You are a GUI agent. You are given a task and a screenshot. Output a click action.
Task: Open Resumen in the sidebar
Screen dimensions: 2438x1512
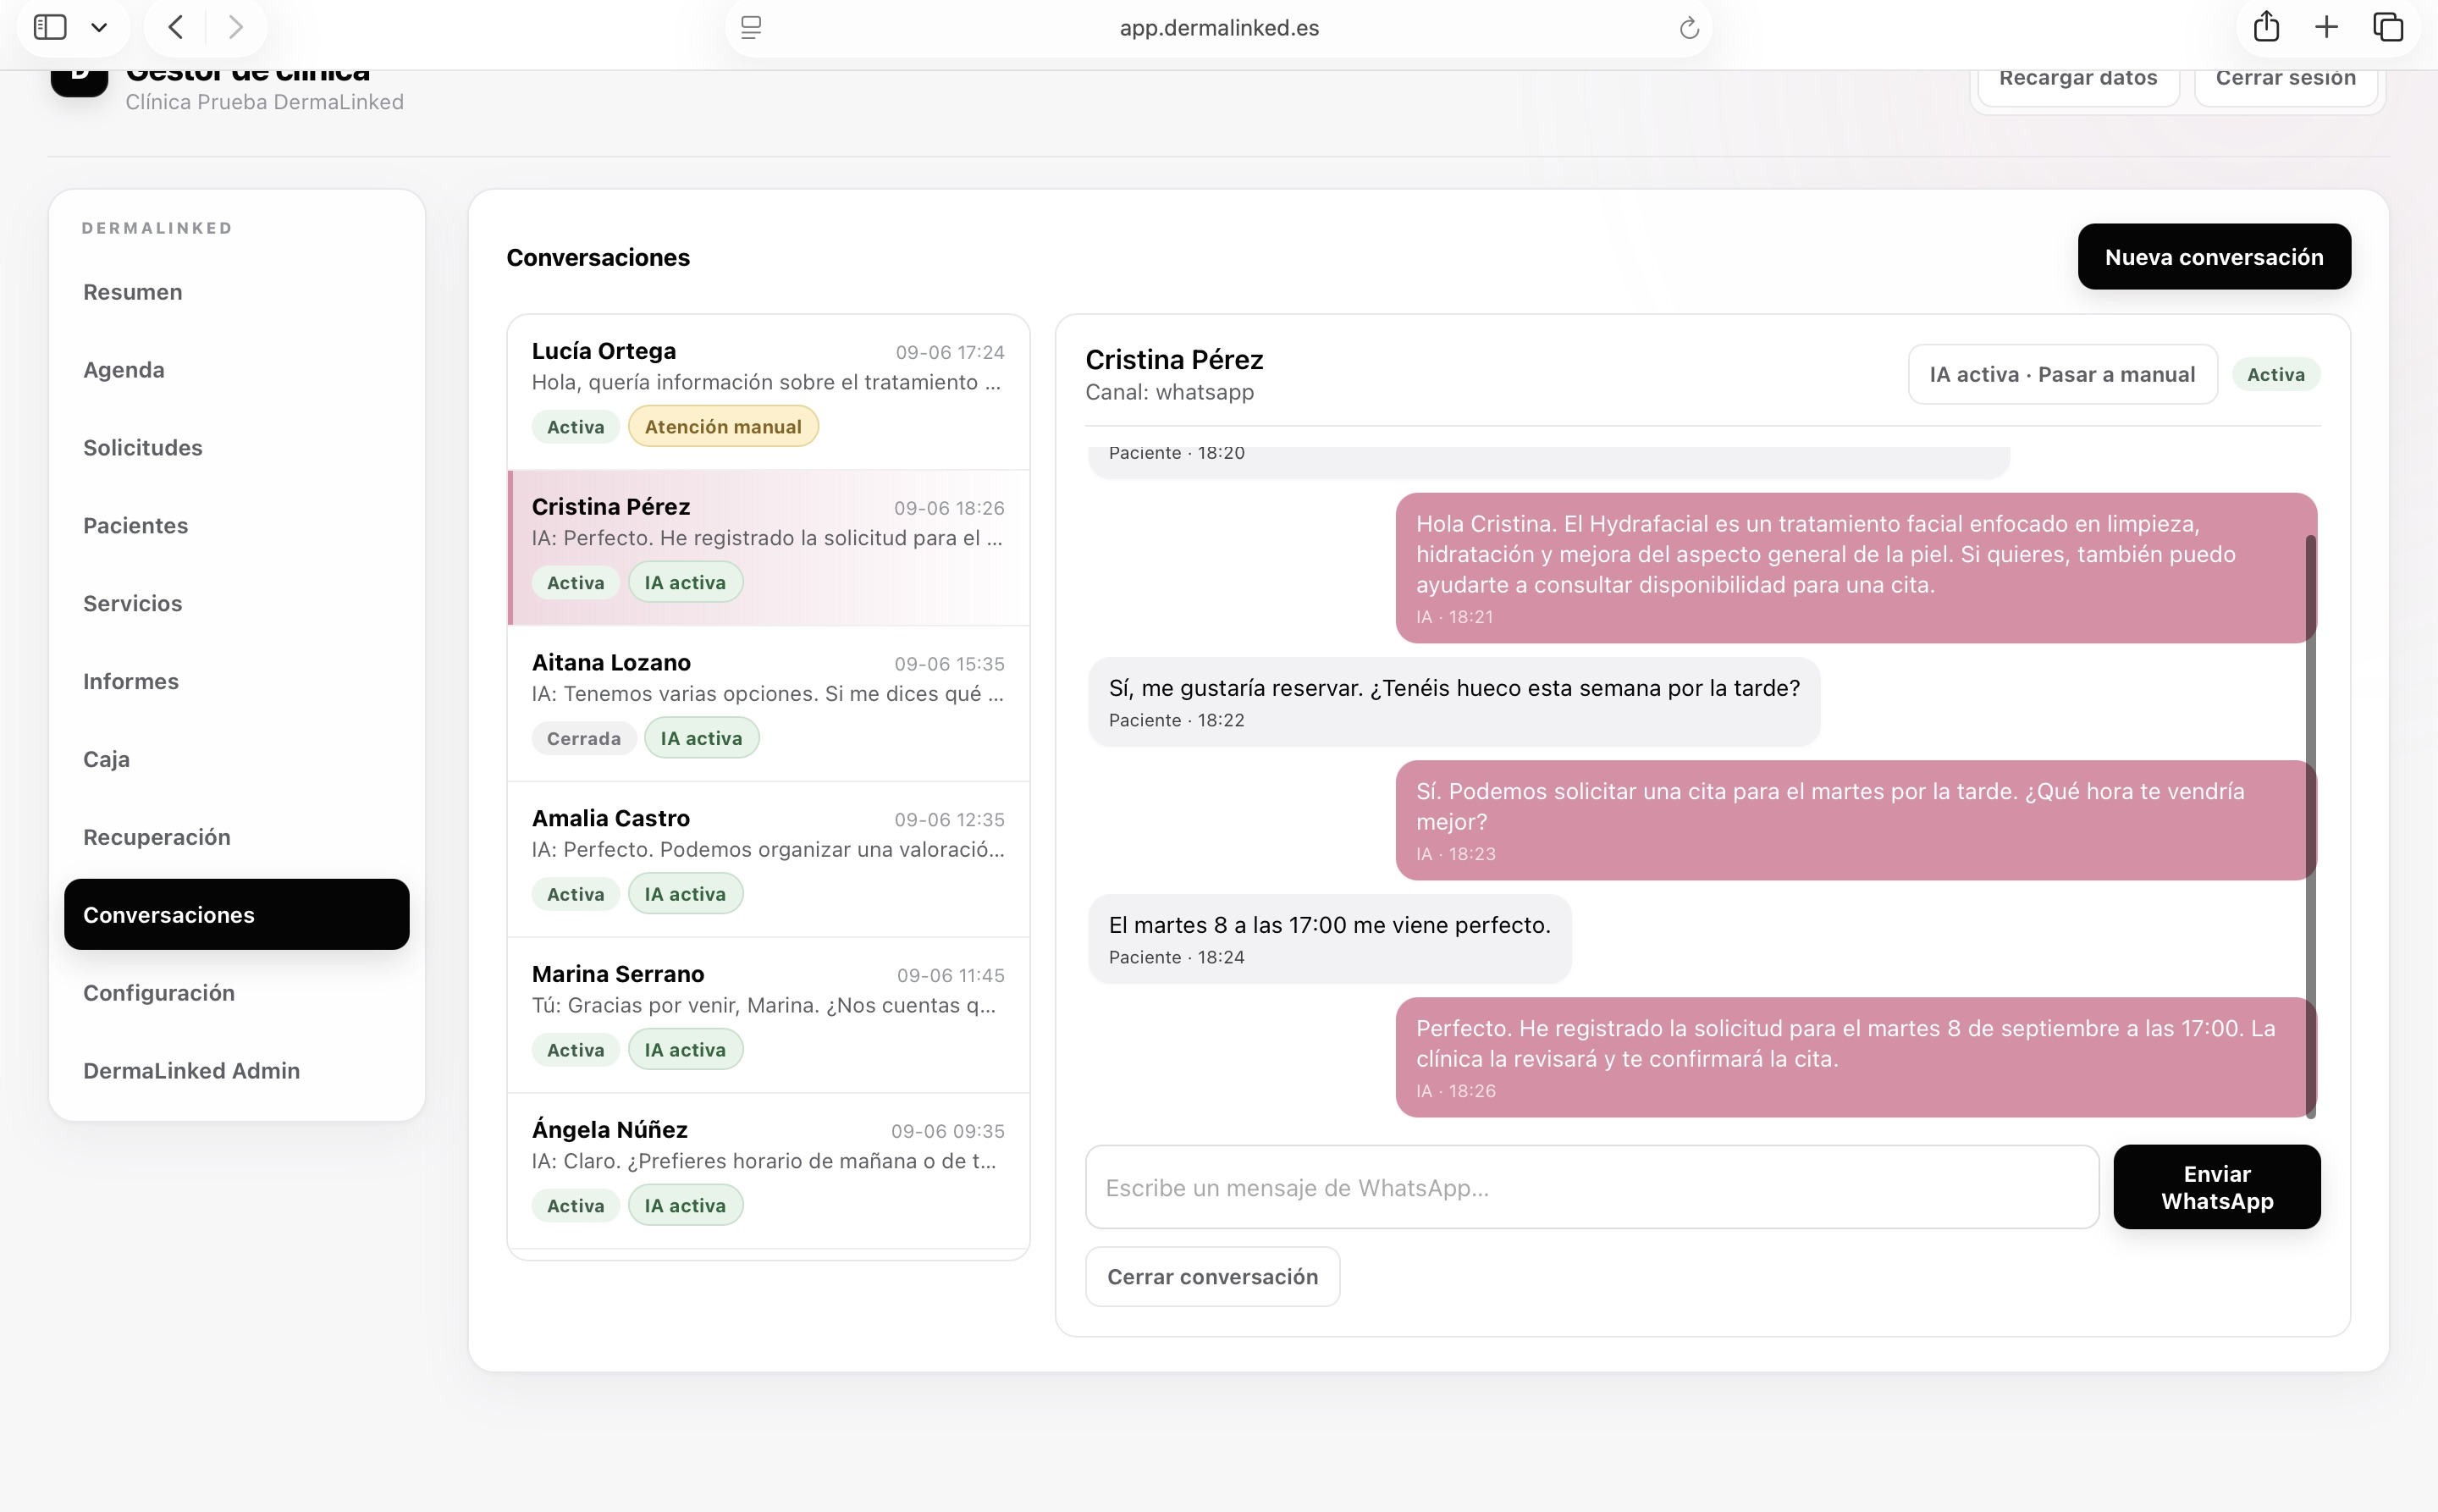pyautogui.click(x=237, y=292)
